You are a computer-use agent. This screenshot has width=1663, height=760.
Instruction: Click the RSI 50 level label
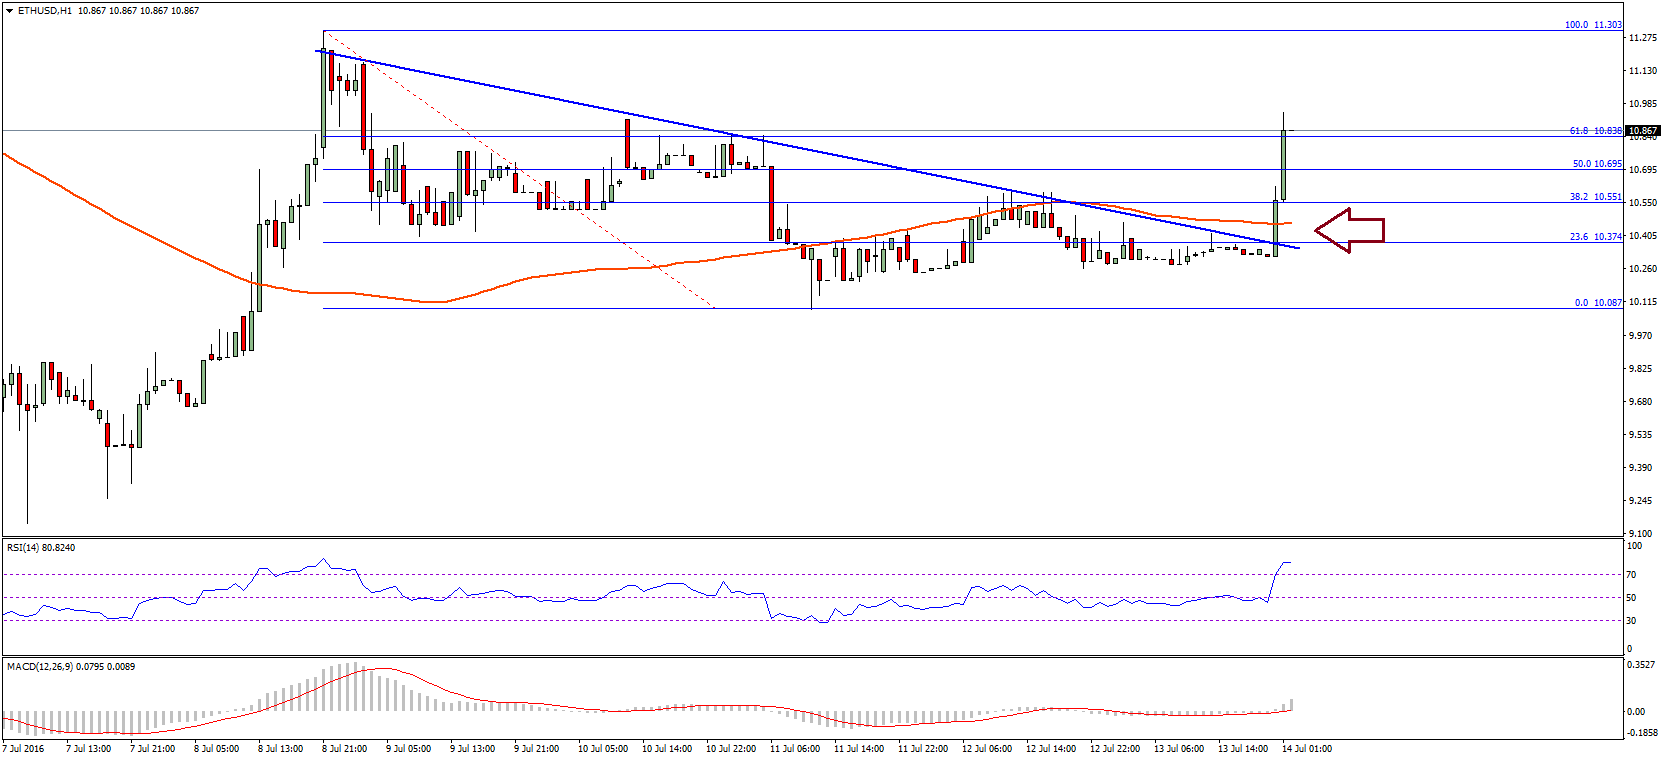pyautogui.click(x=1631, y=598)
